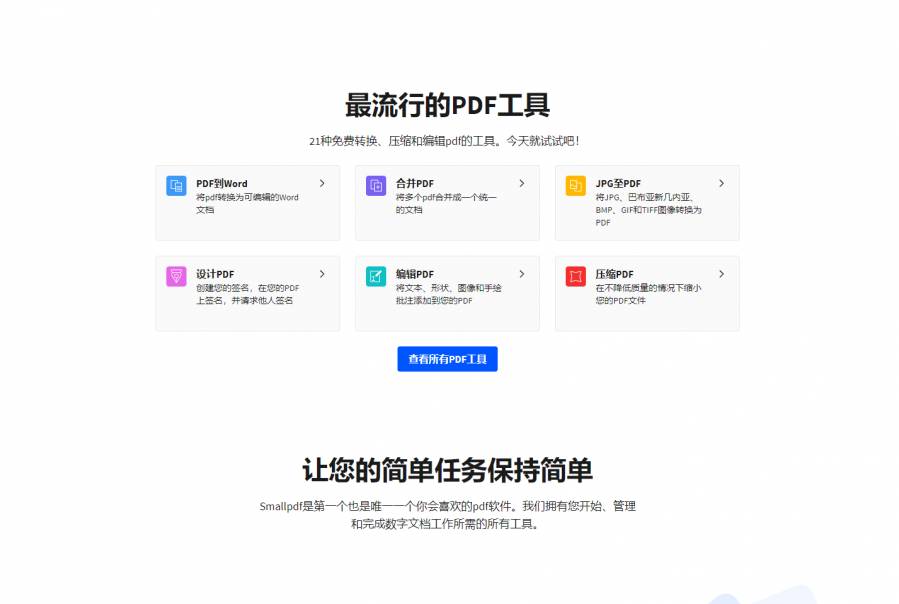The width and height of the screenshot is (899, 604).
Task: Click description 将文本、形状、图像和手绘批注
Action: point(448,294)
